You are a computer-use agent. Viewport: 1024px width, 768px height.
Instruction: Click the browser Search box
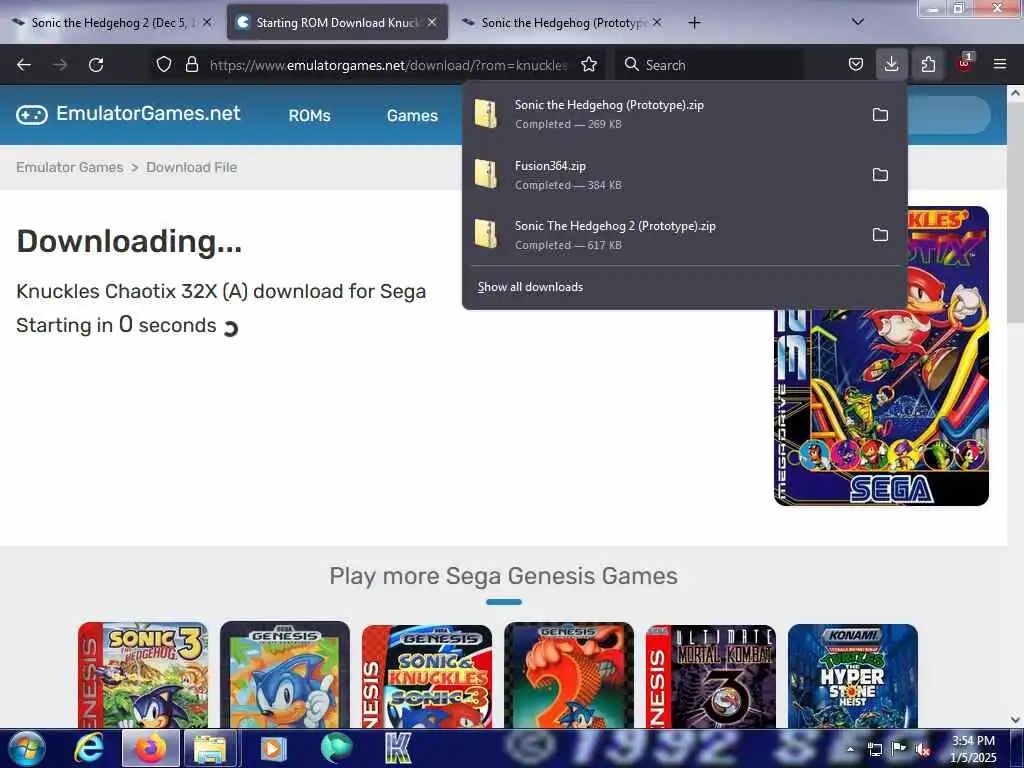(709, 65)
